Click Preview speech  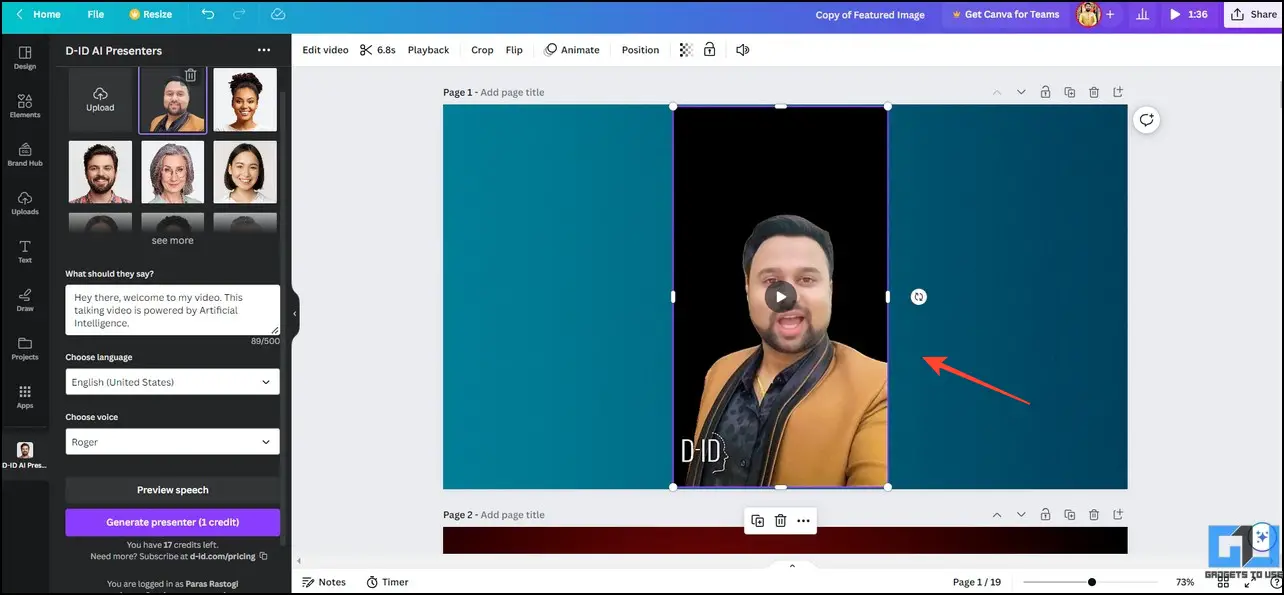click(x=173, y=490)
